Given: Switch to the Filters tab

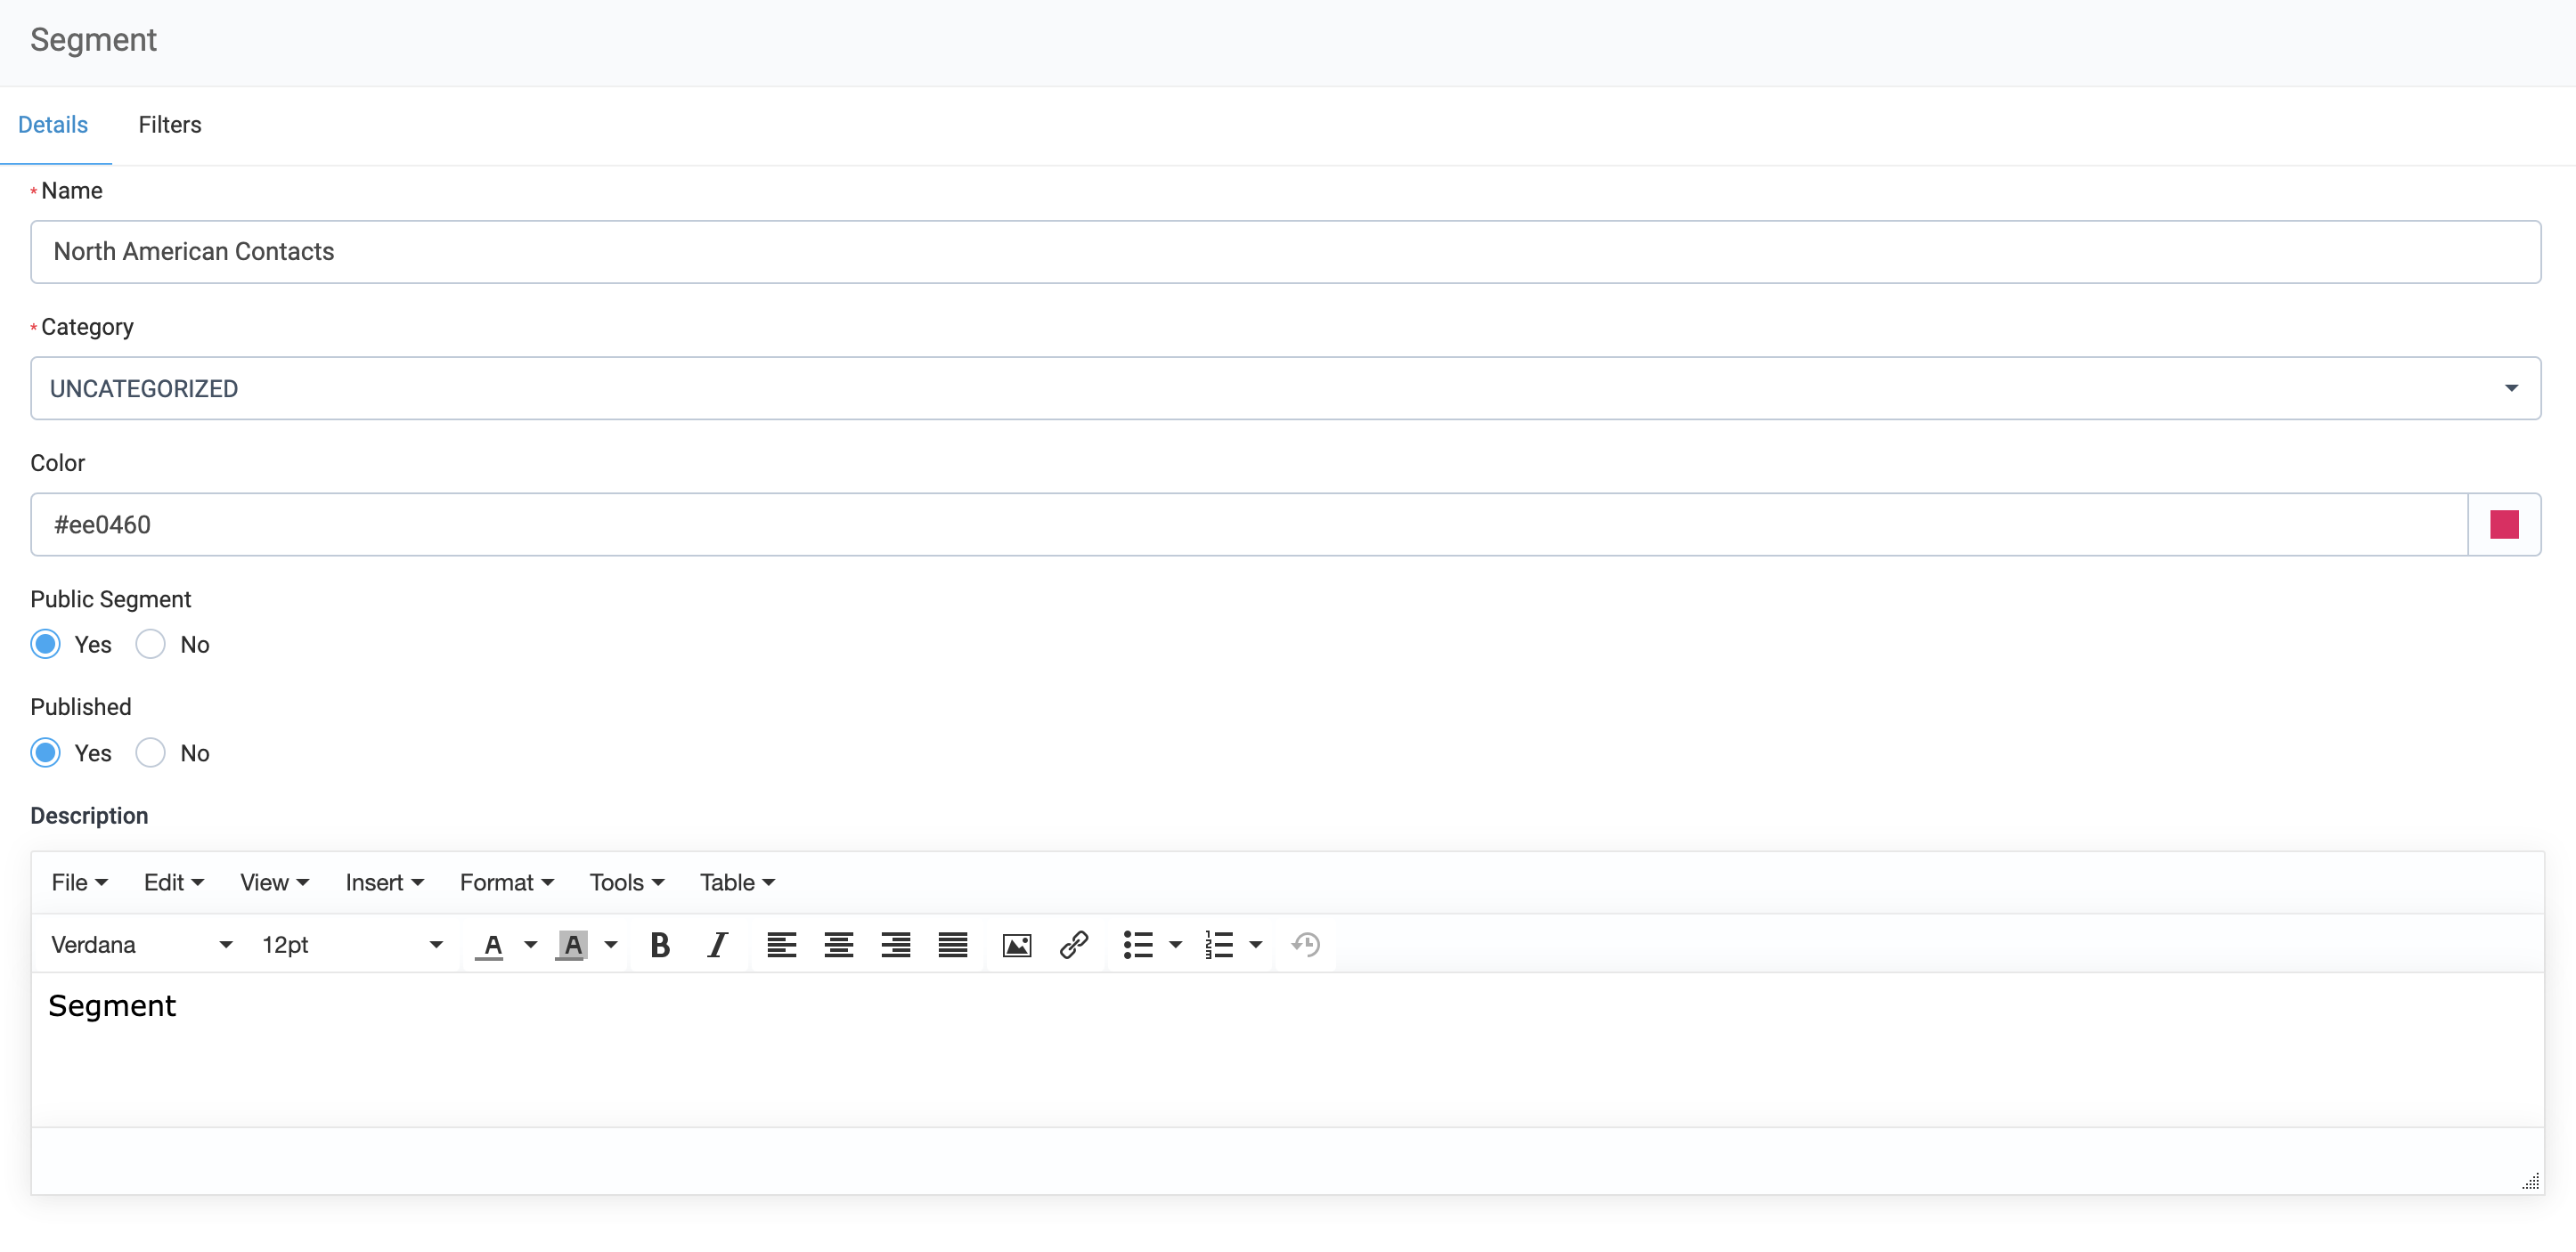Looking at the screenshot, I should click(x=169, y=125).
